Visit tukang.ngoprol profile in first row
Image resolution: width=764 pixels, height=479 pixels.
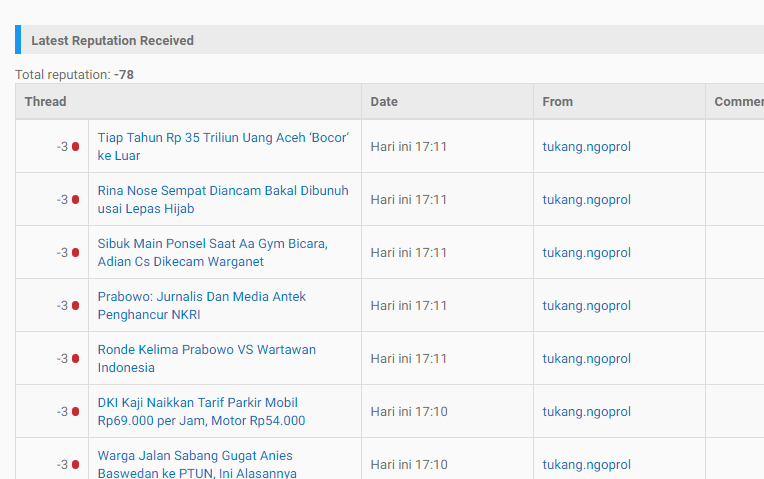click(x=587, y=147)
